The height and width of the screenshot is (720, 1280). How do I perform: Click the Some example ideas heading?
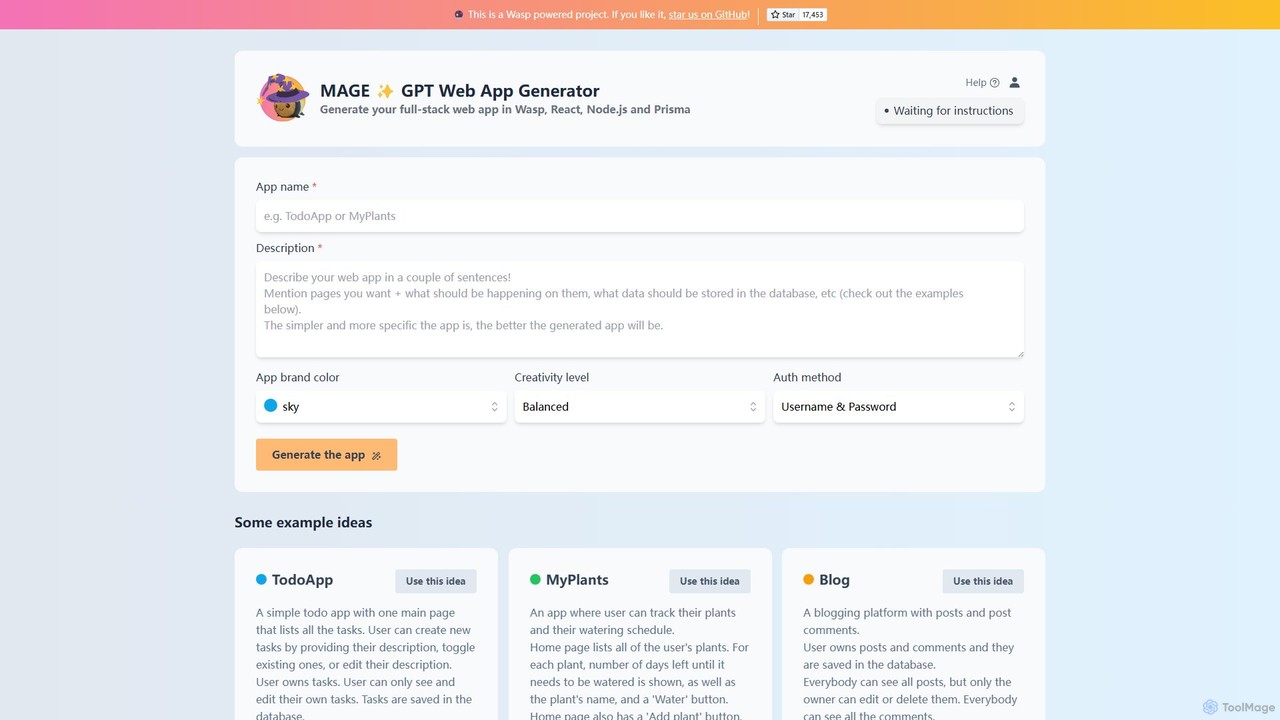[303, 522]
